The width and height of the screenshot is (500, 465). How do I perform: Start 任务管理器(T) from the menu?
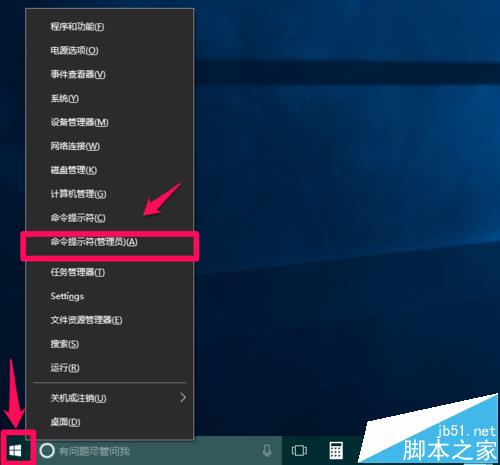click(x=110, y=272)
